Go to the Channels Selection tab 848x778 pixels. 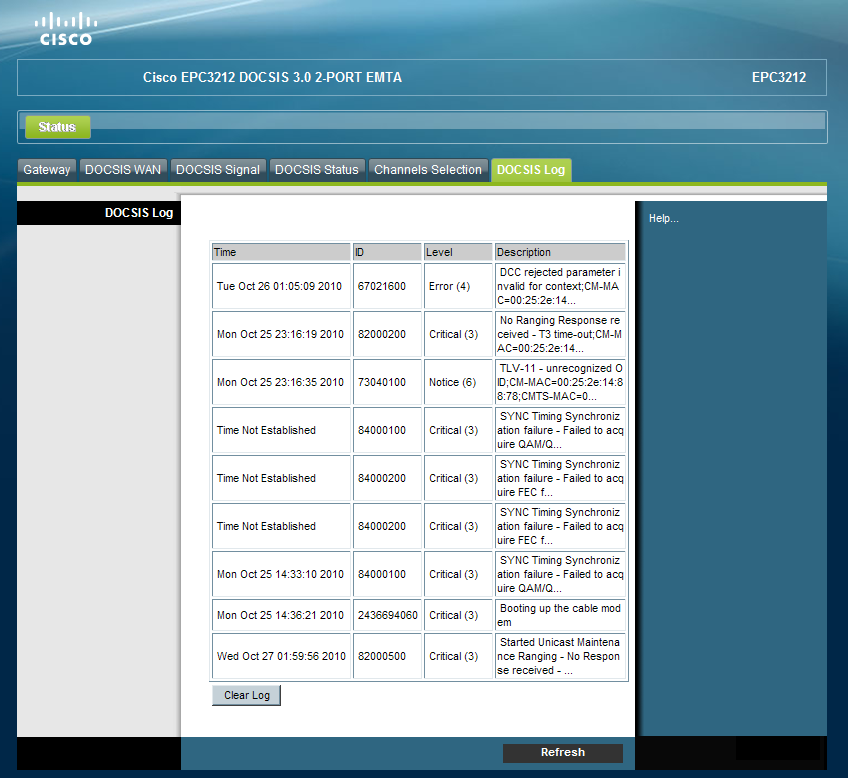[x=428, y=170]
